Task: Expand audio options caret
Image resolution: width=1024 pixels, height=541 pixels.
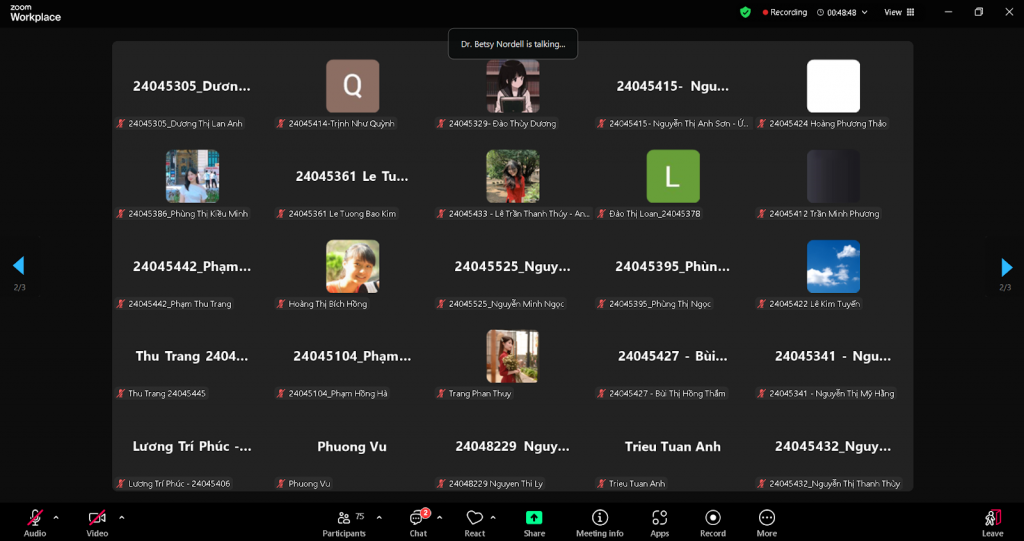Action: coord(56,517)
